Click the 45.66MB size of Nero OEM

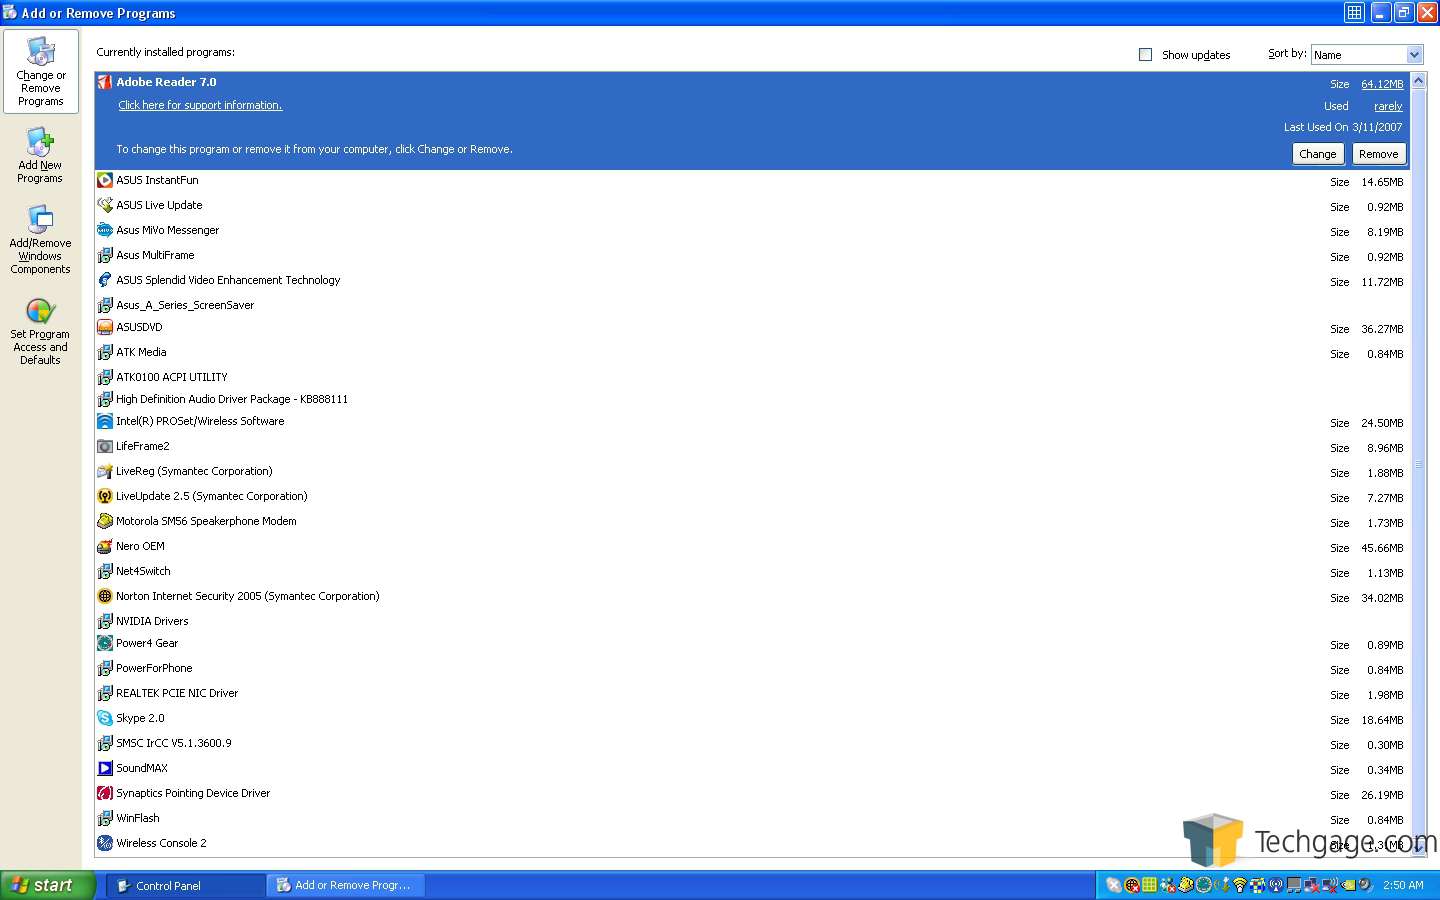1382,548
